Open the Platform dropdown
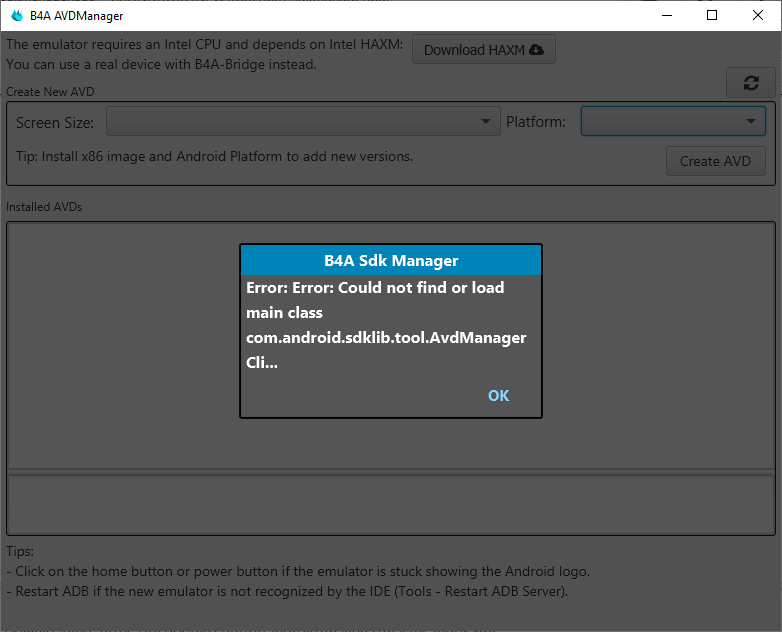782x632 pixels. 673,121
